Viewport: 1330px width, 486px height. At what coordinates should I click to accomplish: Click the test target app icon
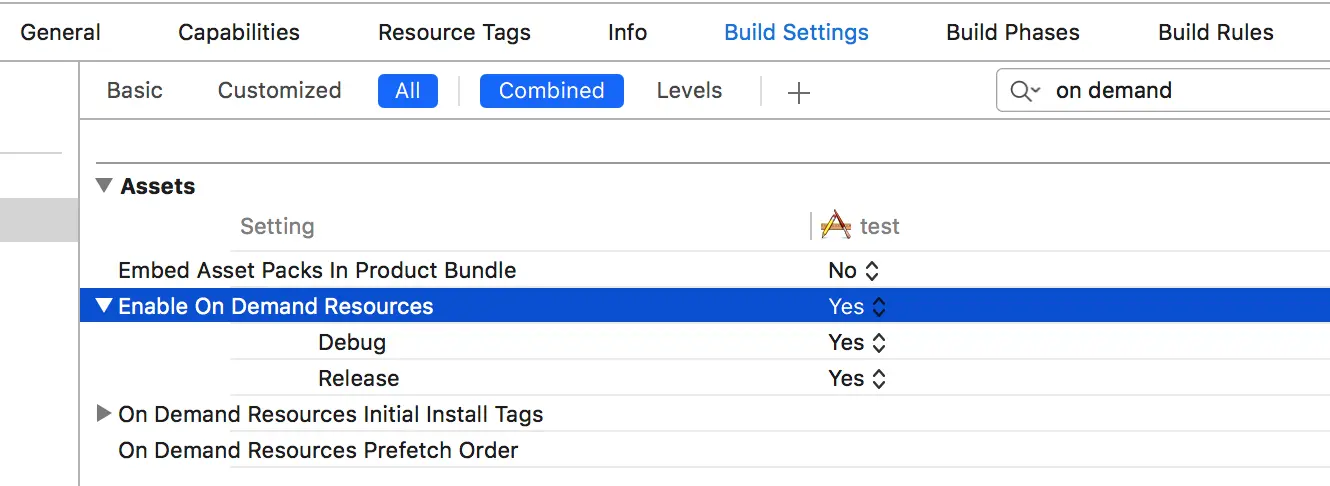pos(836,226)
